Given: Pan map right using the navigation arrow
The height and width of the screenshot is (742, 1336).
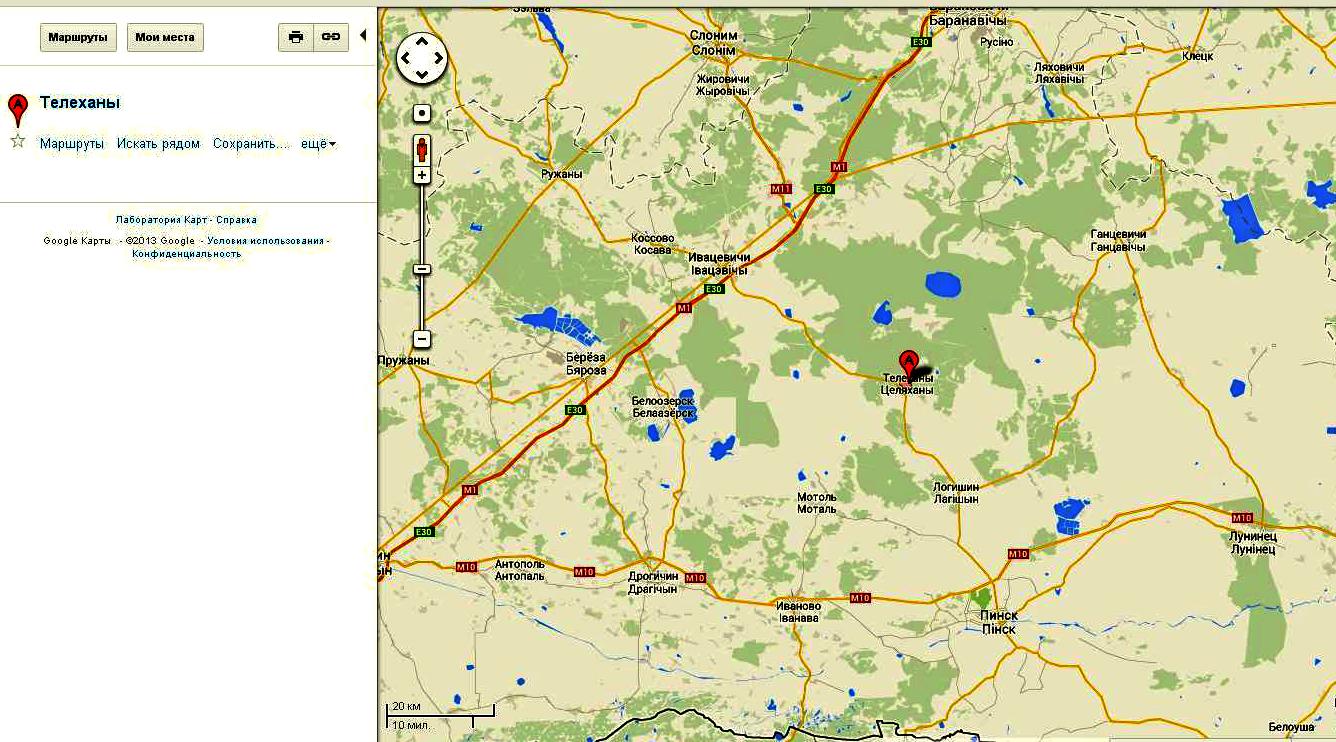Looking at the screenshot, I should (x=438, y=59).
